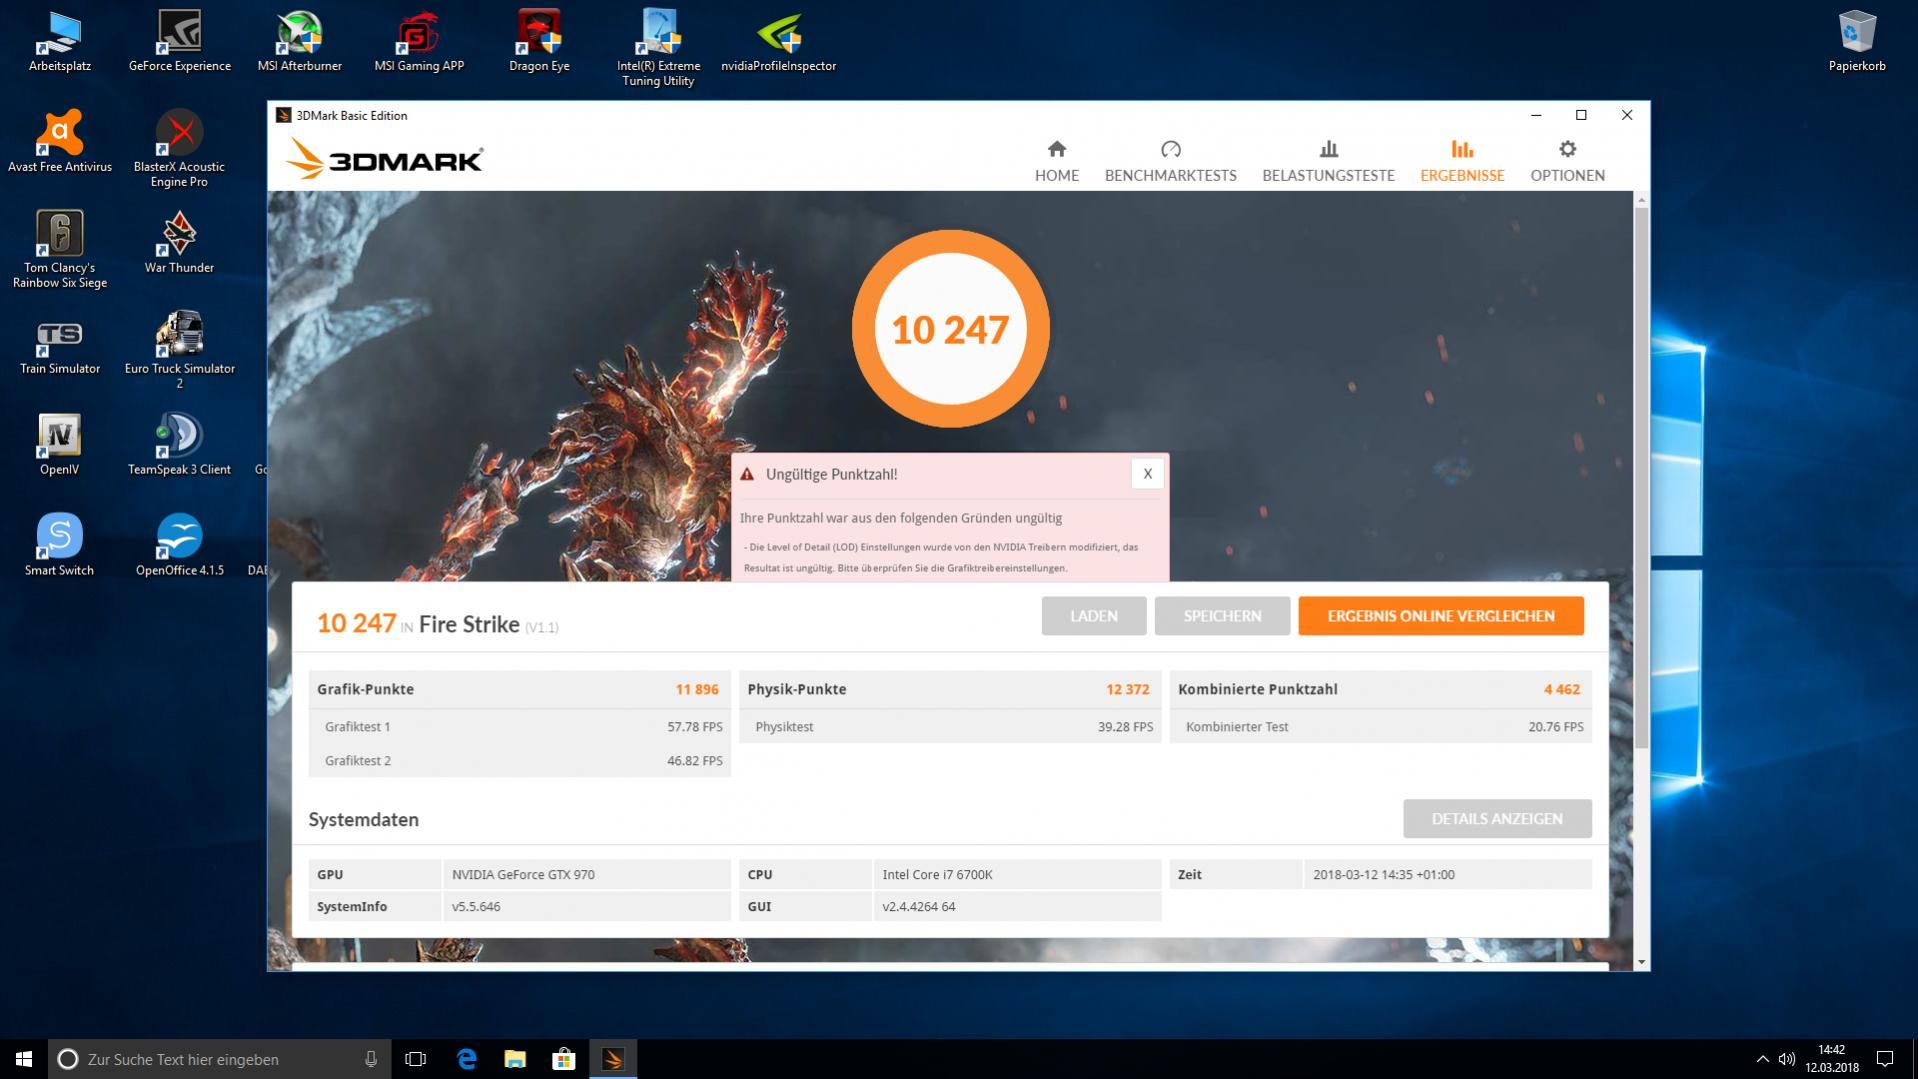Image resolution: width=1918 pixels, height=1079 pixels.
Task: Launch Microsoft Edge from taskbar
Action: [x=466, y=1059]
